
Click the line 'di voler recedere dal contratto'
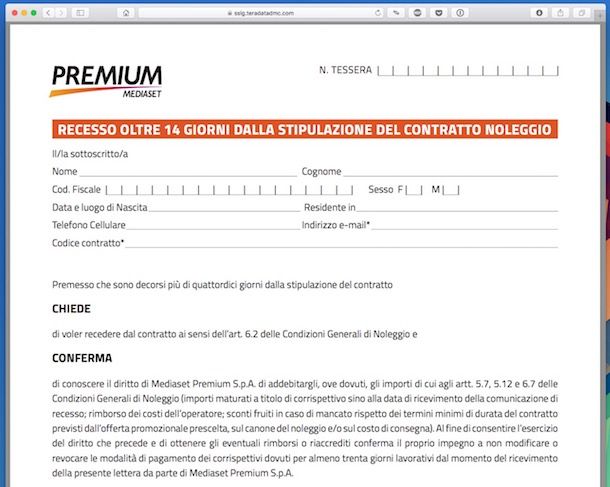tap(235, 334)
